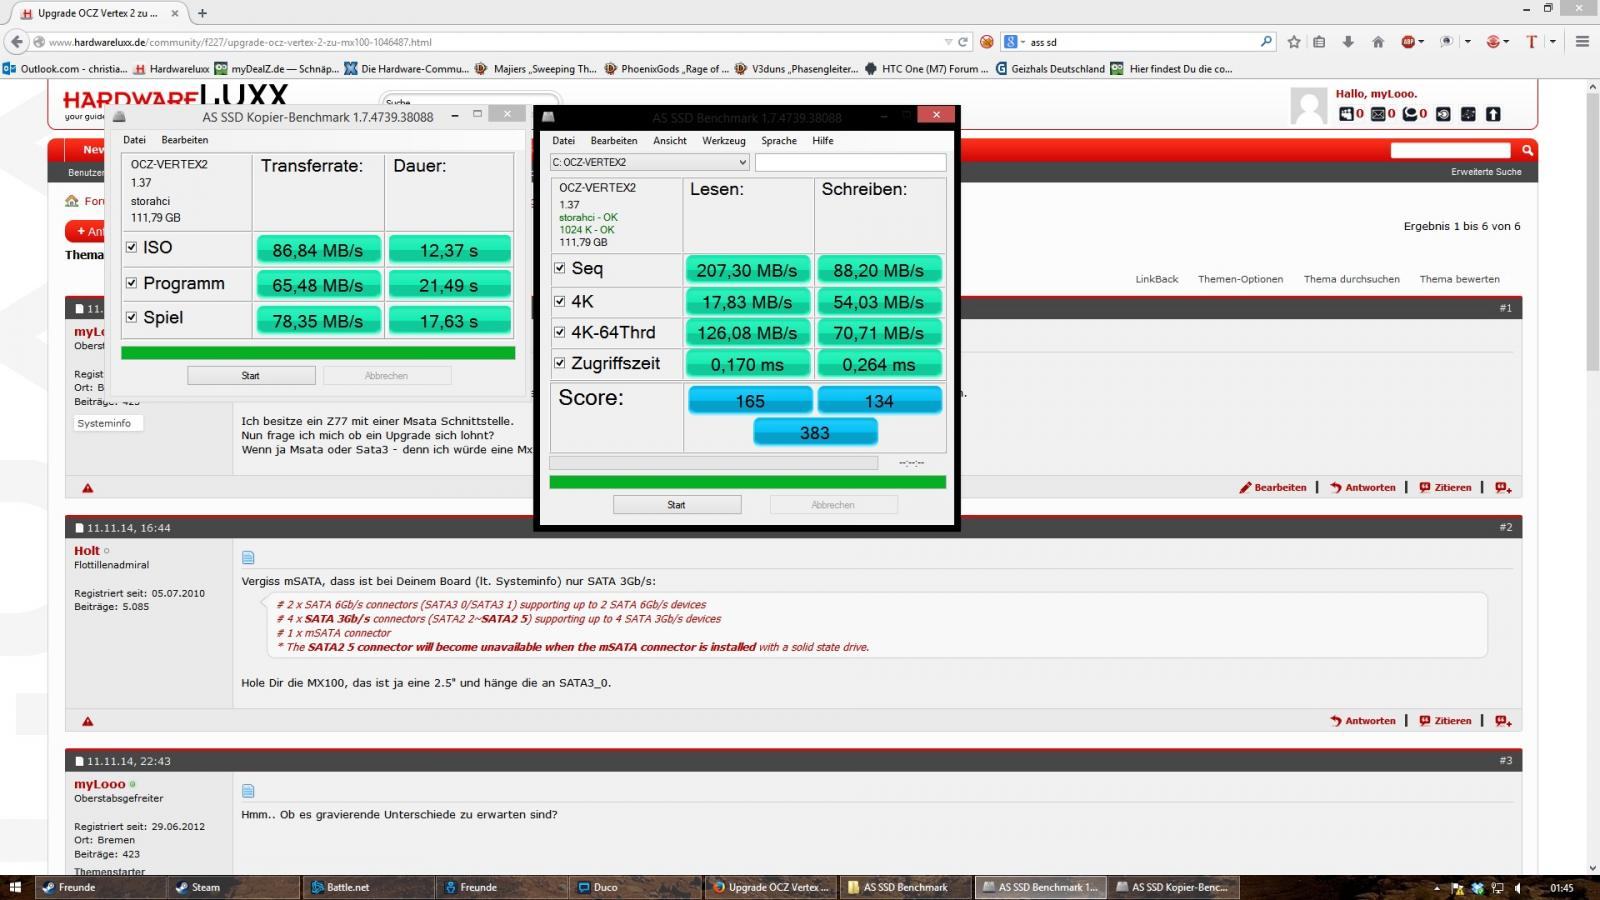Image resolution: width=1600 pixels, height=900 pixels.
Task: Expand URL bar history dropdown arrow
Action: click(948, 42)
